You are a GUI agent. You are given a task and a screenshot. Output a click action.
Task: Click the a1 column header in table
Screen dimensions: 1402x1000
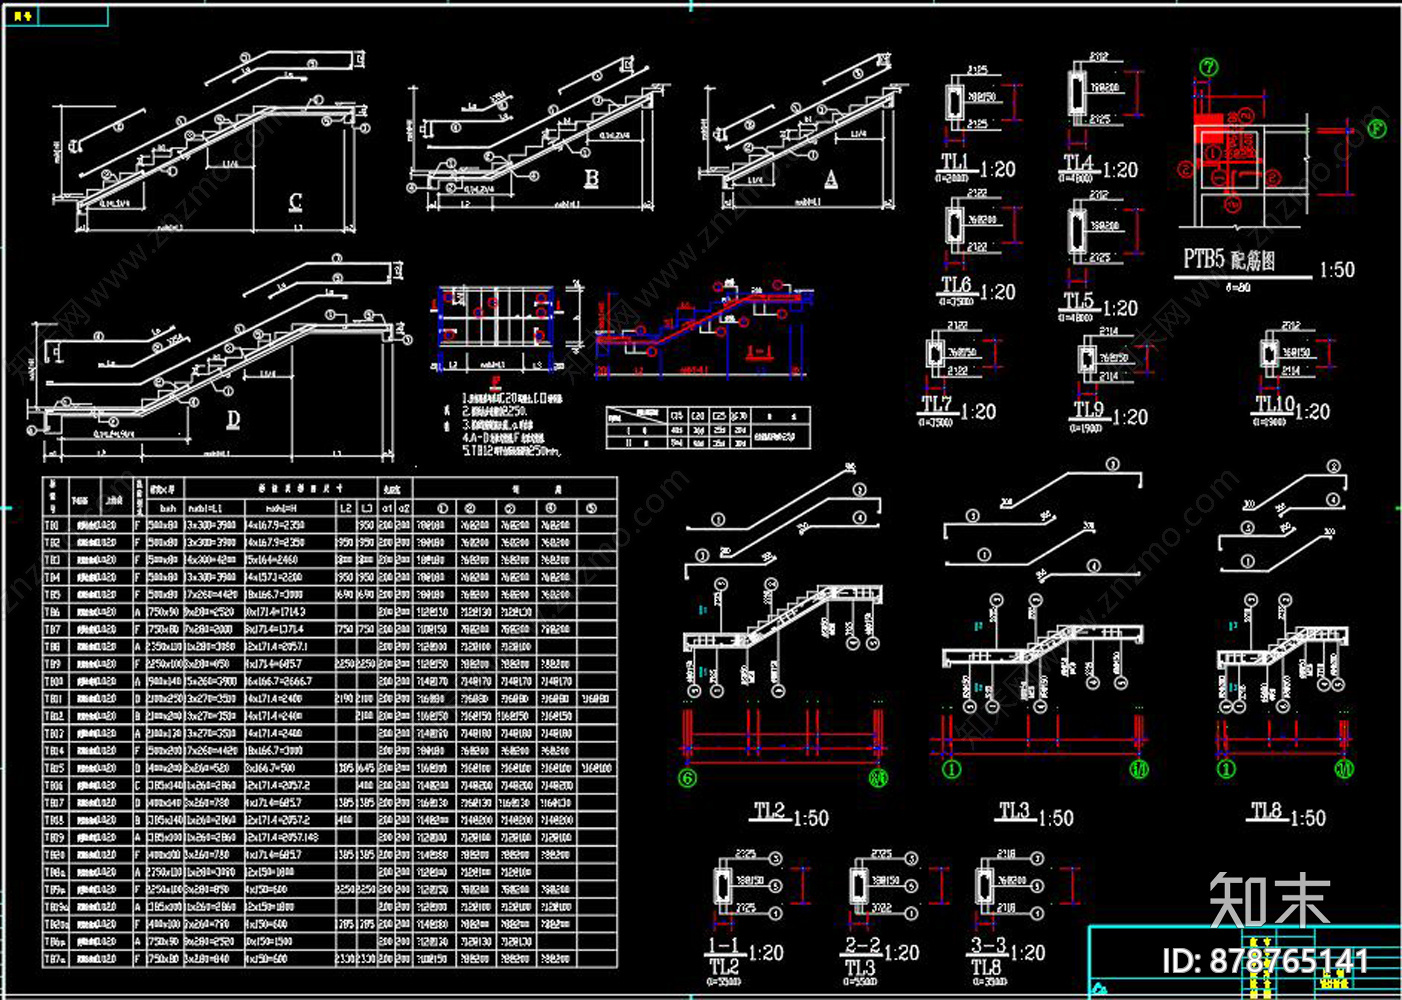point(386,508)
